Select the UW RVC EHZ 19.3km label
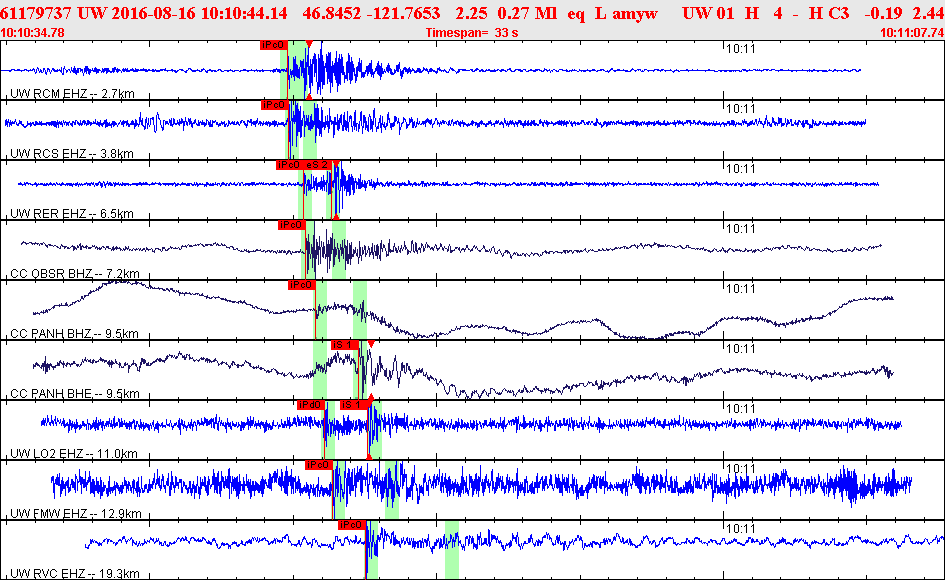 click(x=75, y=573)
